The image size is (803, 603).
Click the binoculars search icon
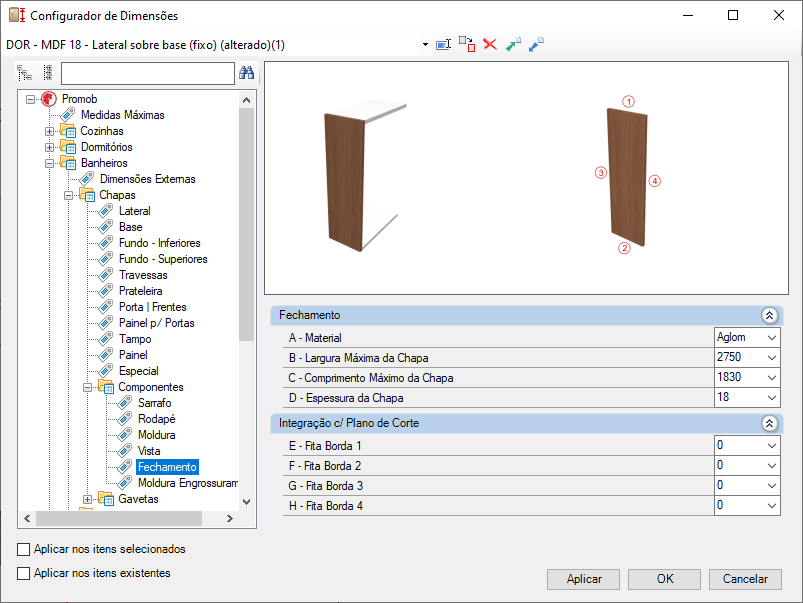click(246, 73)
